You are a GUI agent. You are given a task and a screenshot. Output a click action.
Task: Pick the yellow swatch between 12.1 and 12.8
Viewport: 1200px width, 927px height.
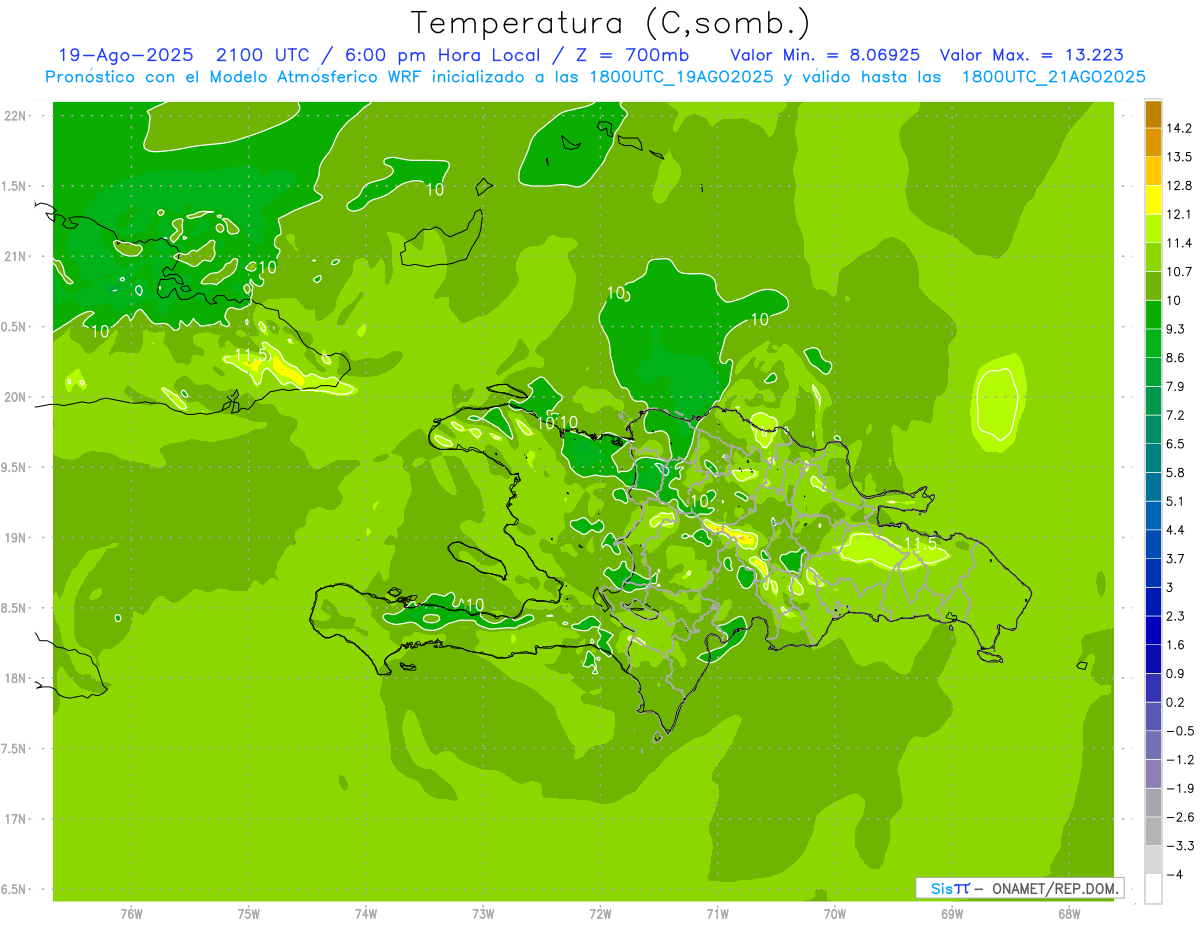click(1153, 200)
